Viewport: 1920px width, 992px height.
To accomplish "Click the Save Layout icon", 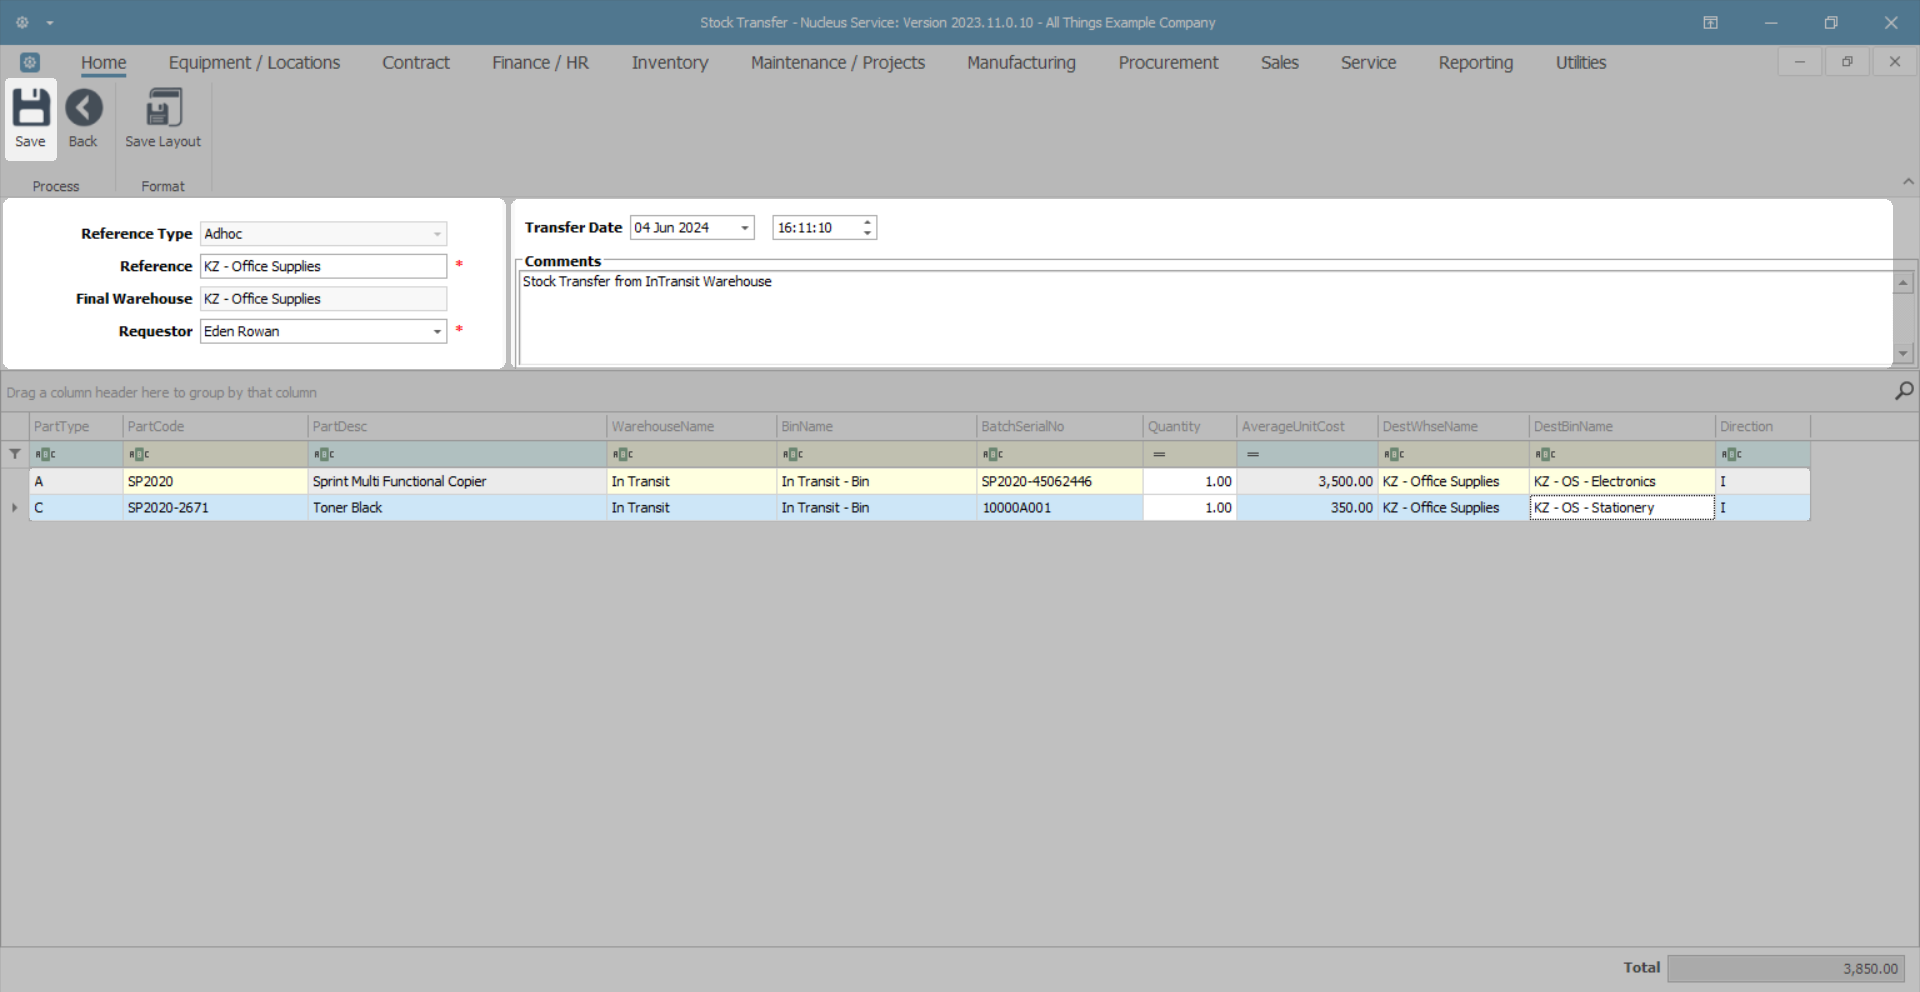I will [x=163, y=119].
